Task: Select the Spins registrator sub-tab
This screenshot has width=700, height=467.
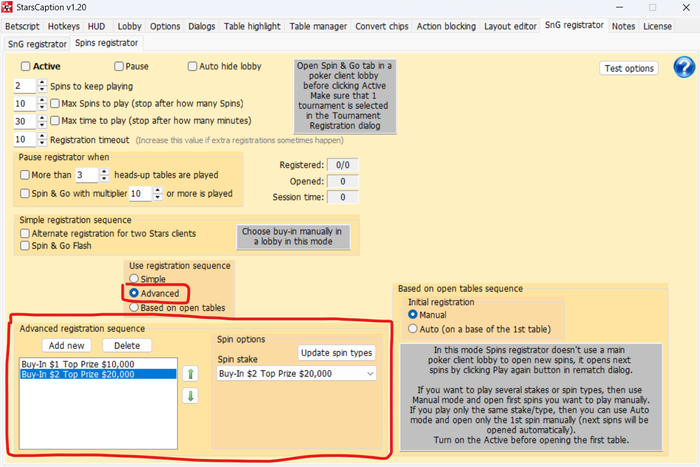Action: (x=107, y=43)
